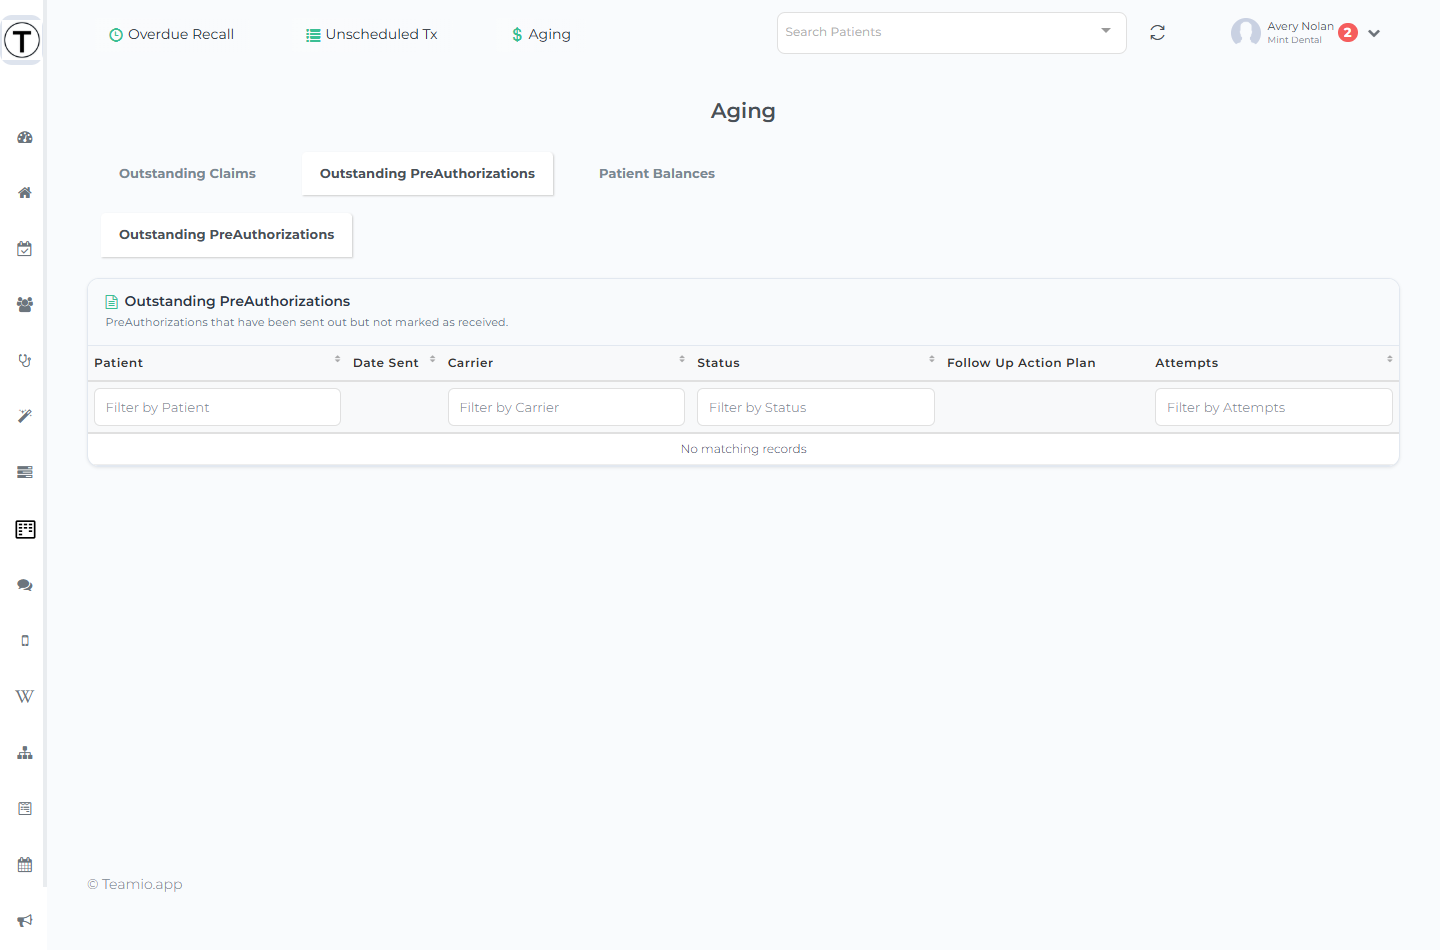Follow the Teamio.app footer link
The height and width of the screenshot is (950, 1440).
142,884
